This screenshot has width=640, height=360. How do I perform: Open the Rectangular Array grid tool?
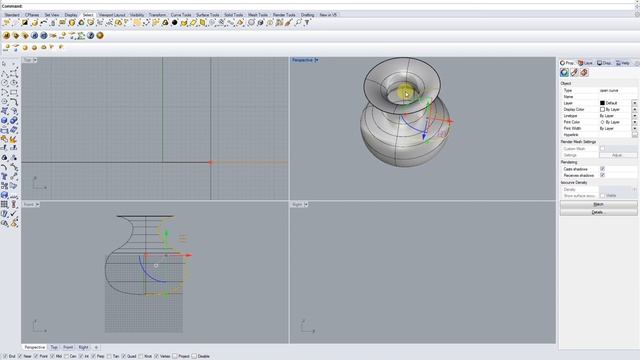pyautogui.click(x=4, y=204)
